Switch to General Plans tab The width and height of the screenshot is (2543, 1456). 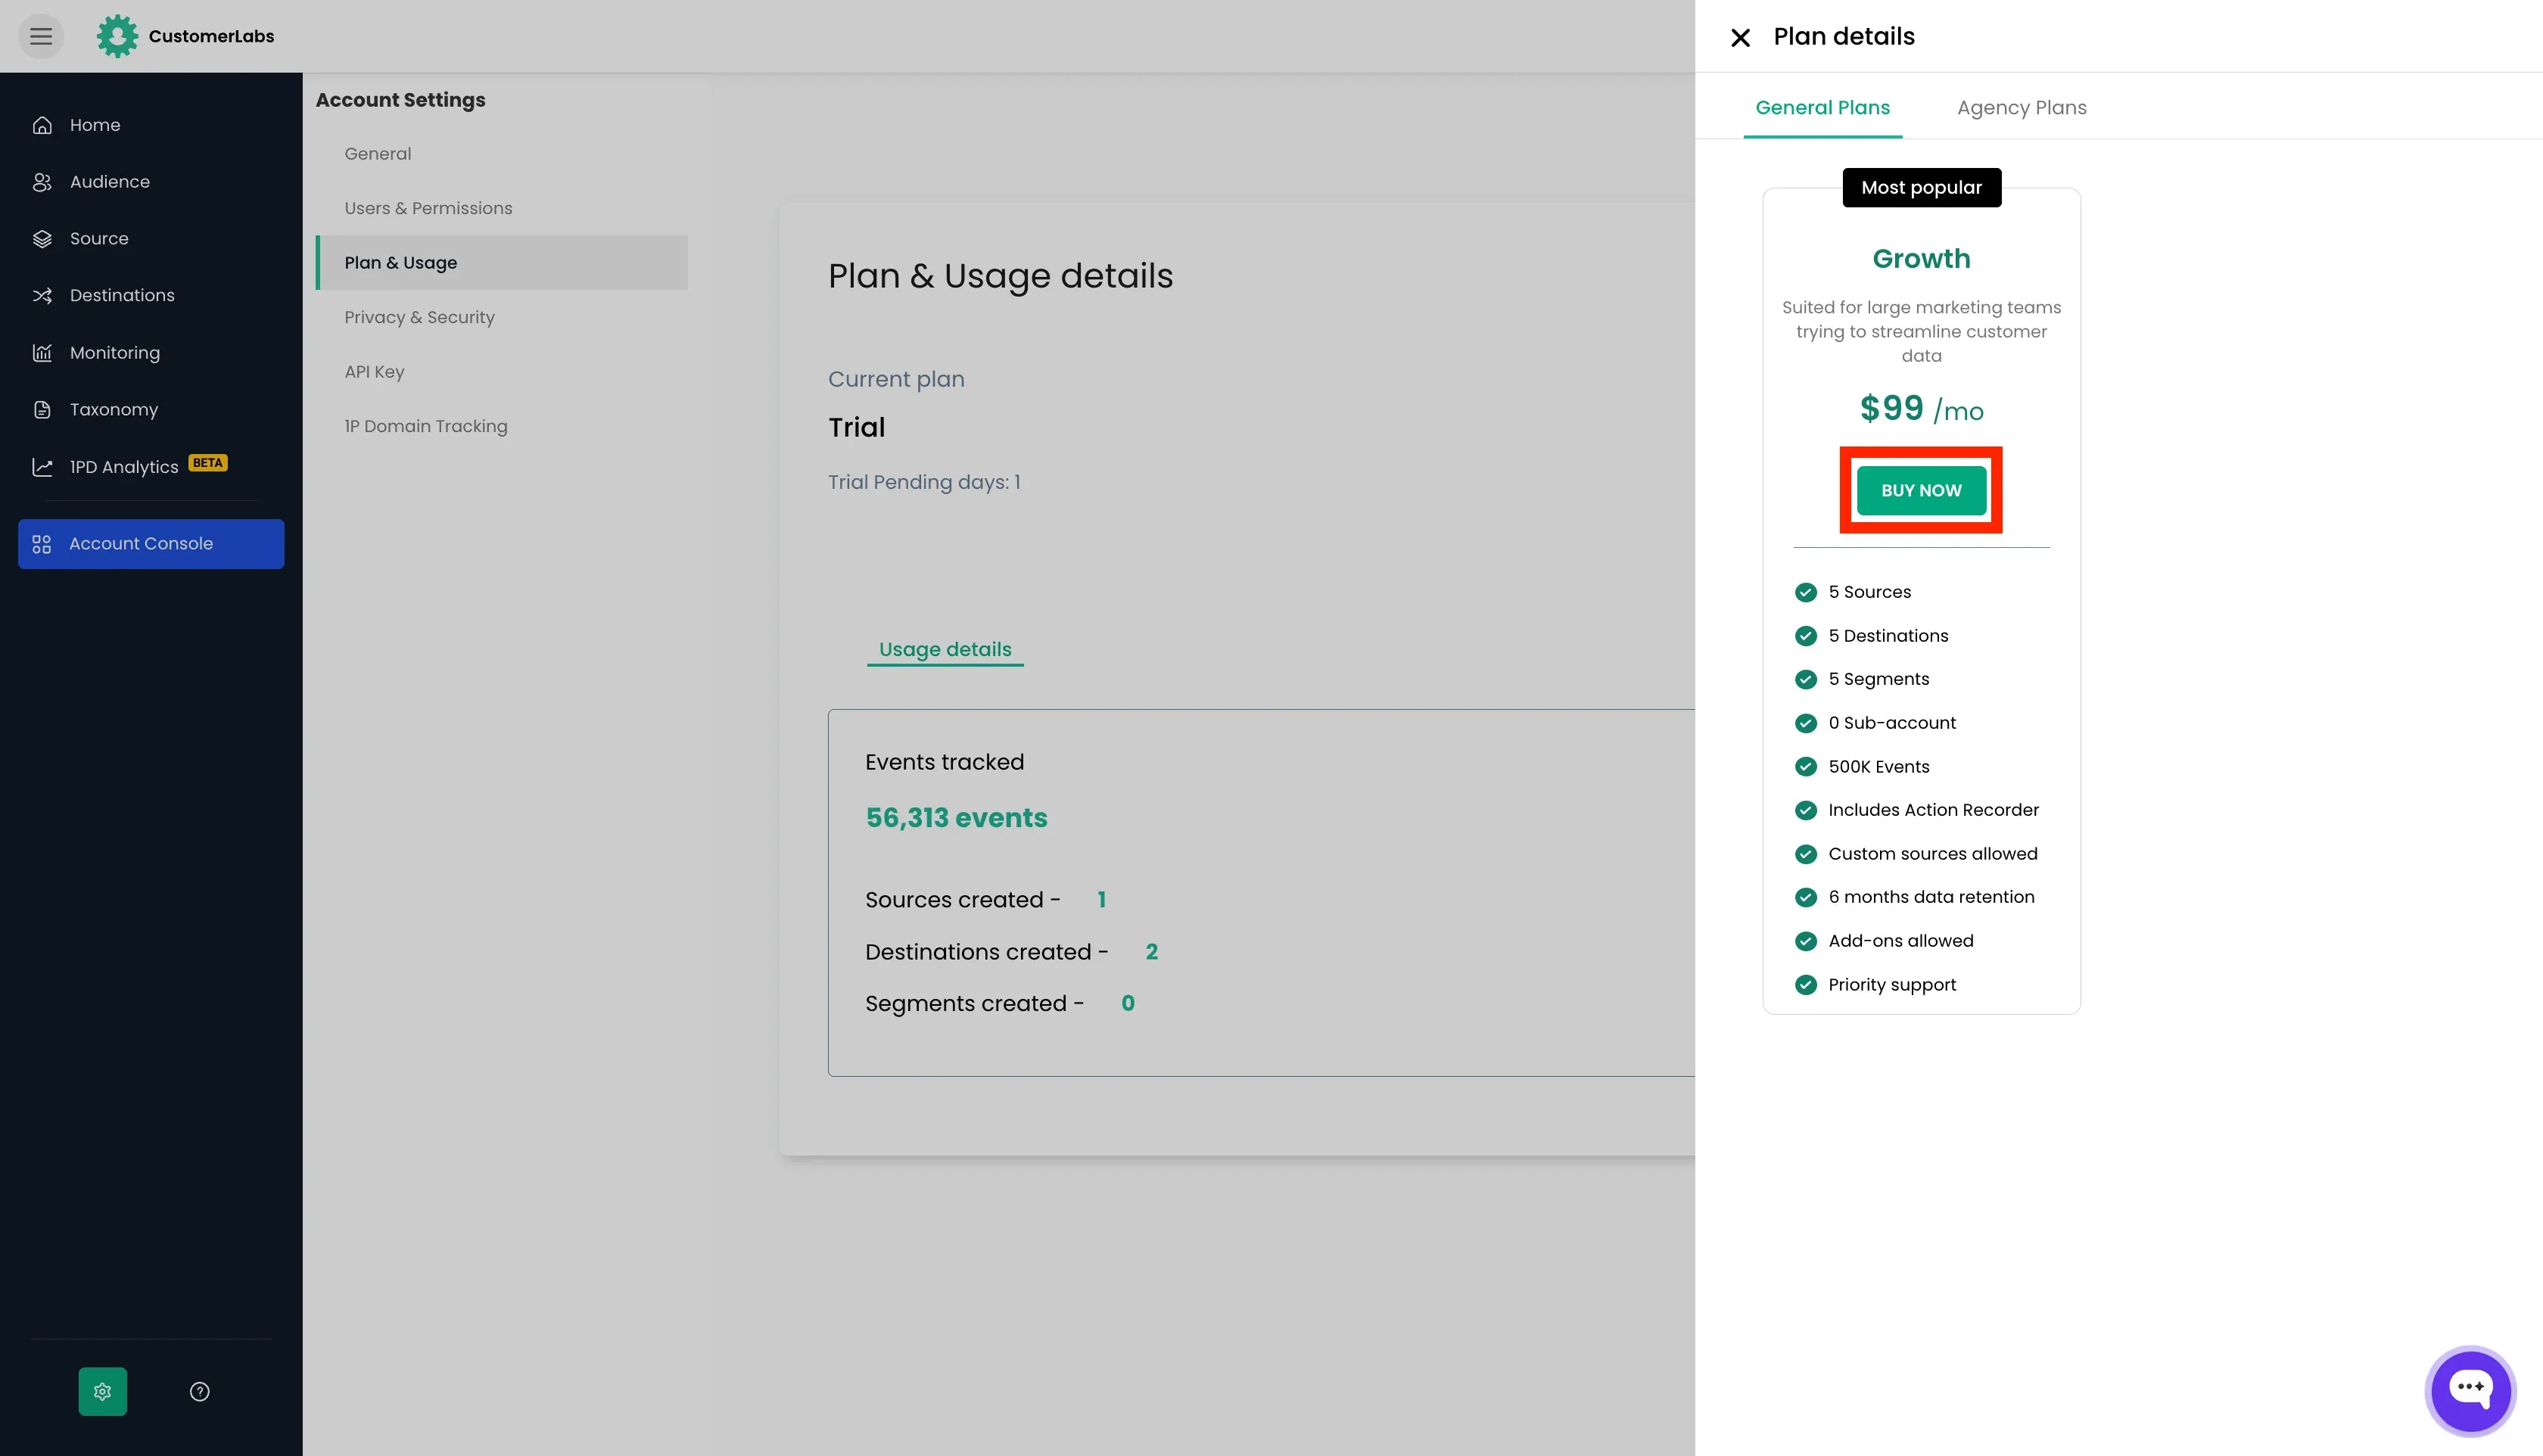pyautogui.click(x=1822, y=108)
